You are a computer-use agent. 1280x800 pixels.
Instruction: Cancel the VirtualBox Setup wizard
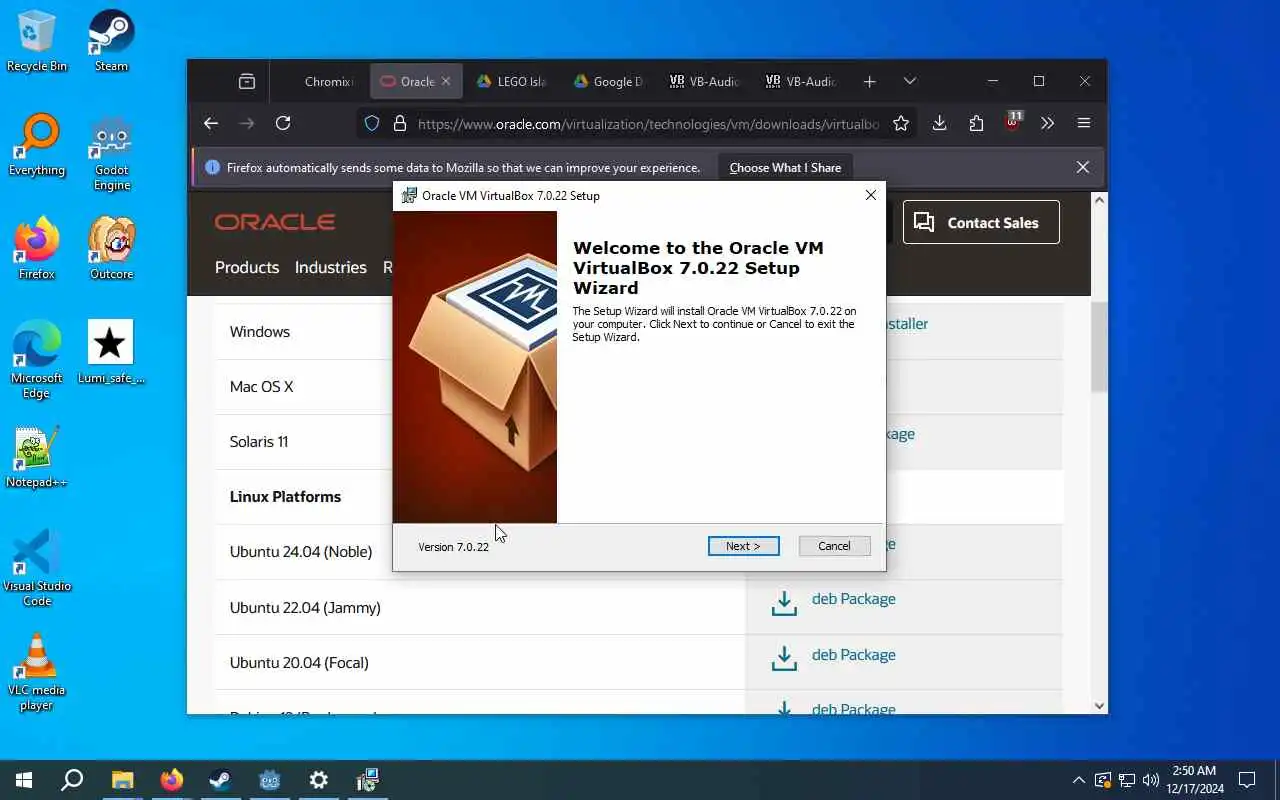click(x=834, y=546)
